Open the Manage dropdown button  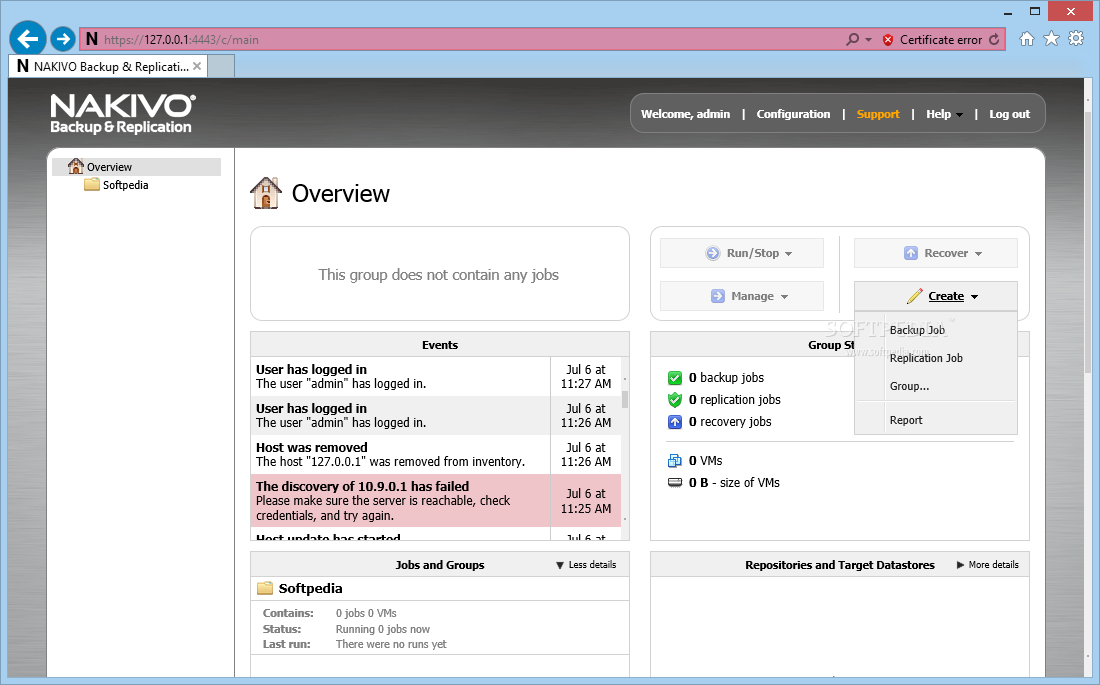[742, 296]
